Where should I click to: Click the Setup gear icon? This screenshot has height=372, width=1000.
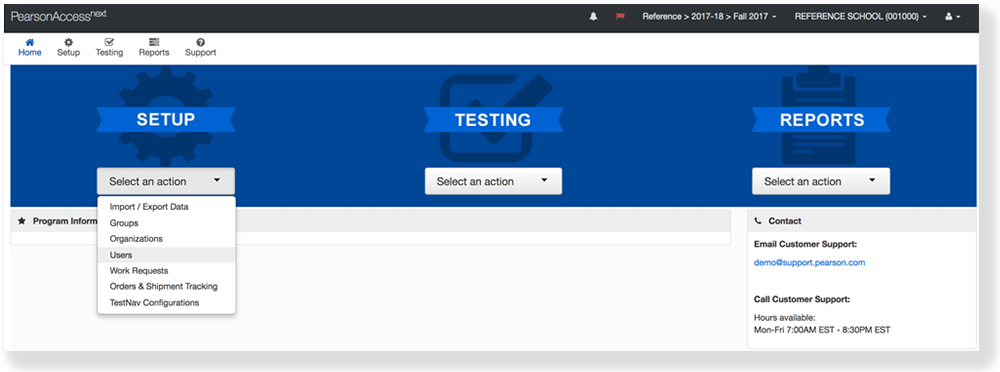pos(68,42)
